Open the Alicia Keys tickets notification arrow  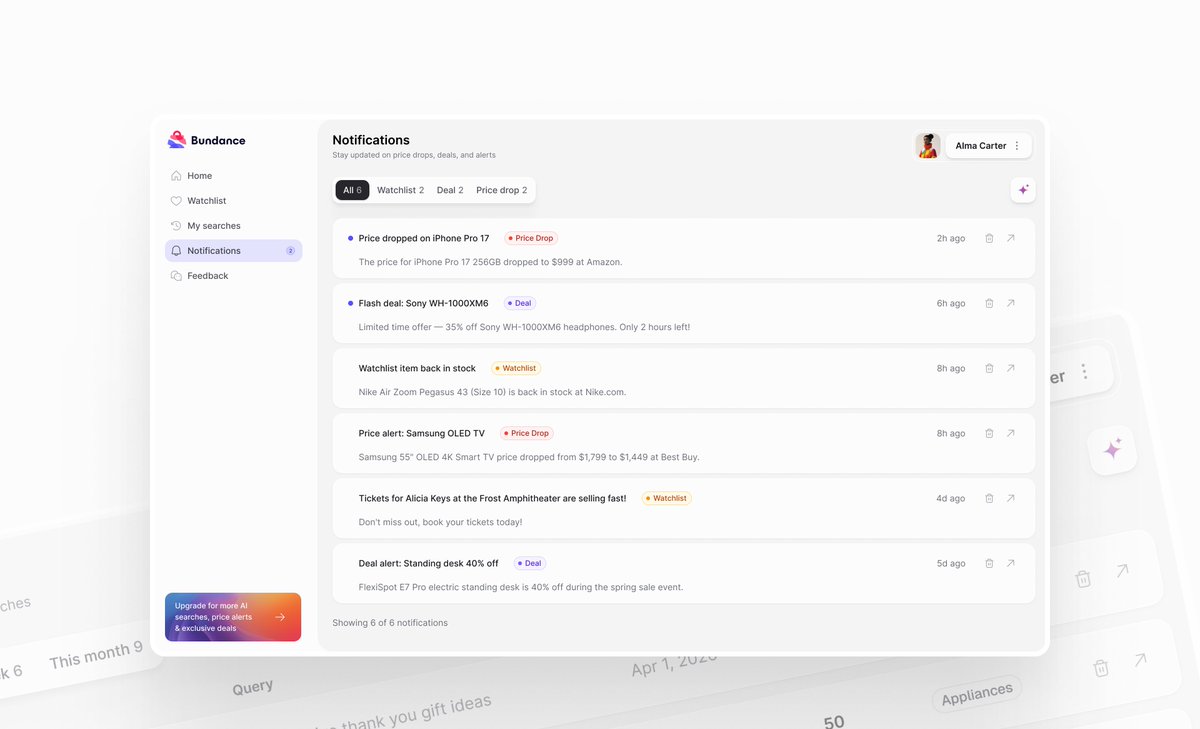click(x=1011, y=498)
